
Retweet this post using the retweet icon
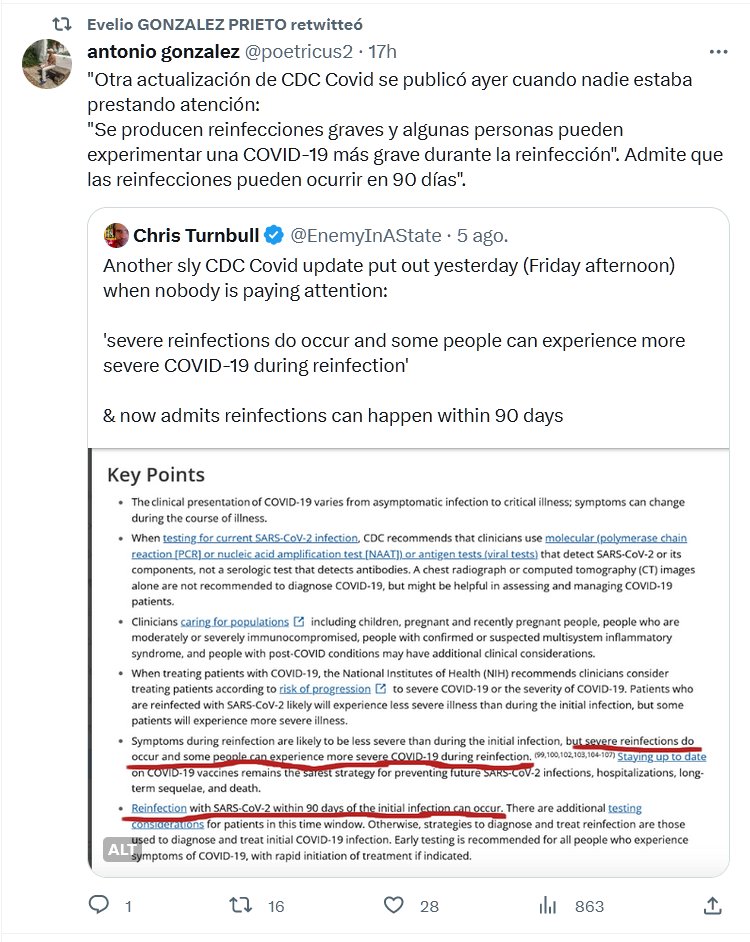point(241,905)
